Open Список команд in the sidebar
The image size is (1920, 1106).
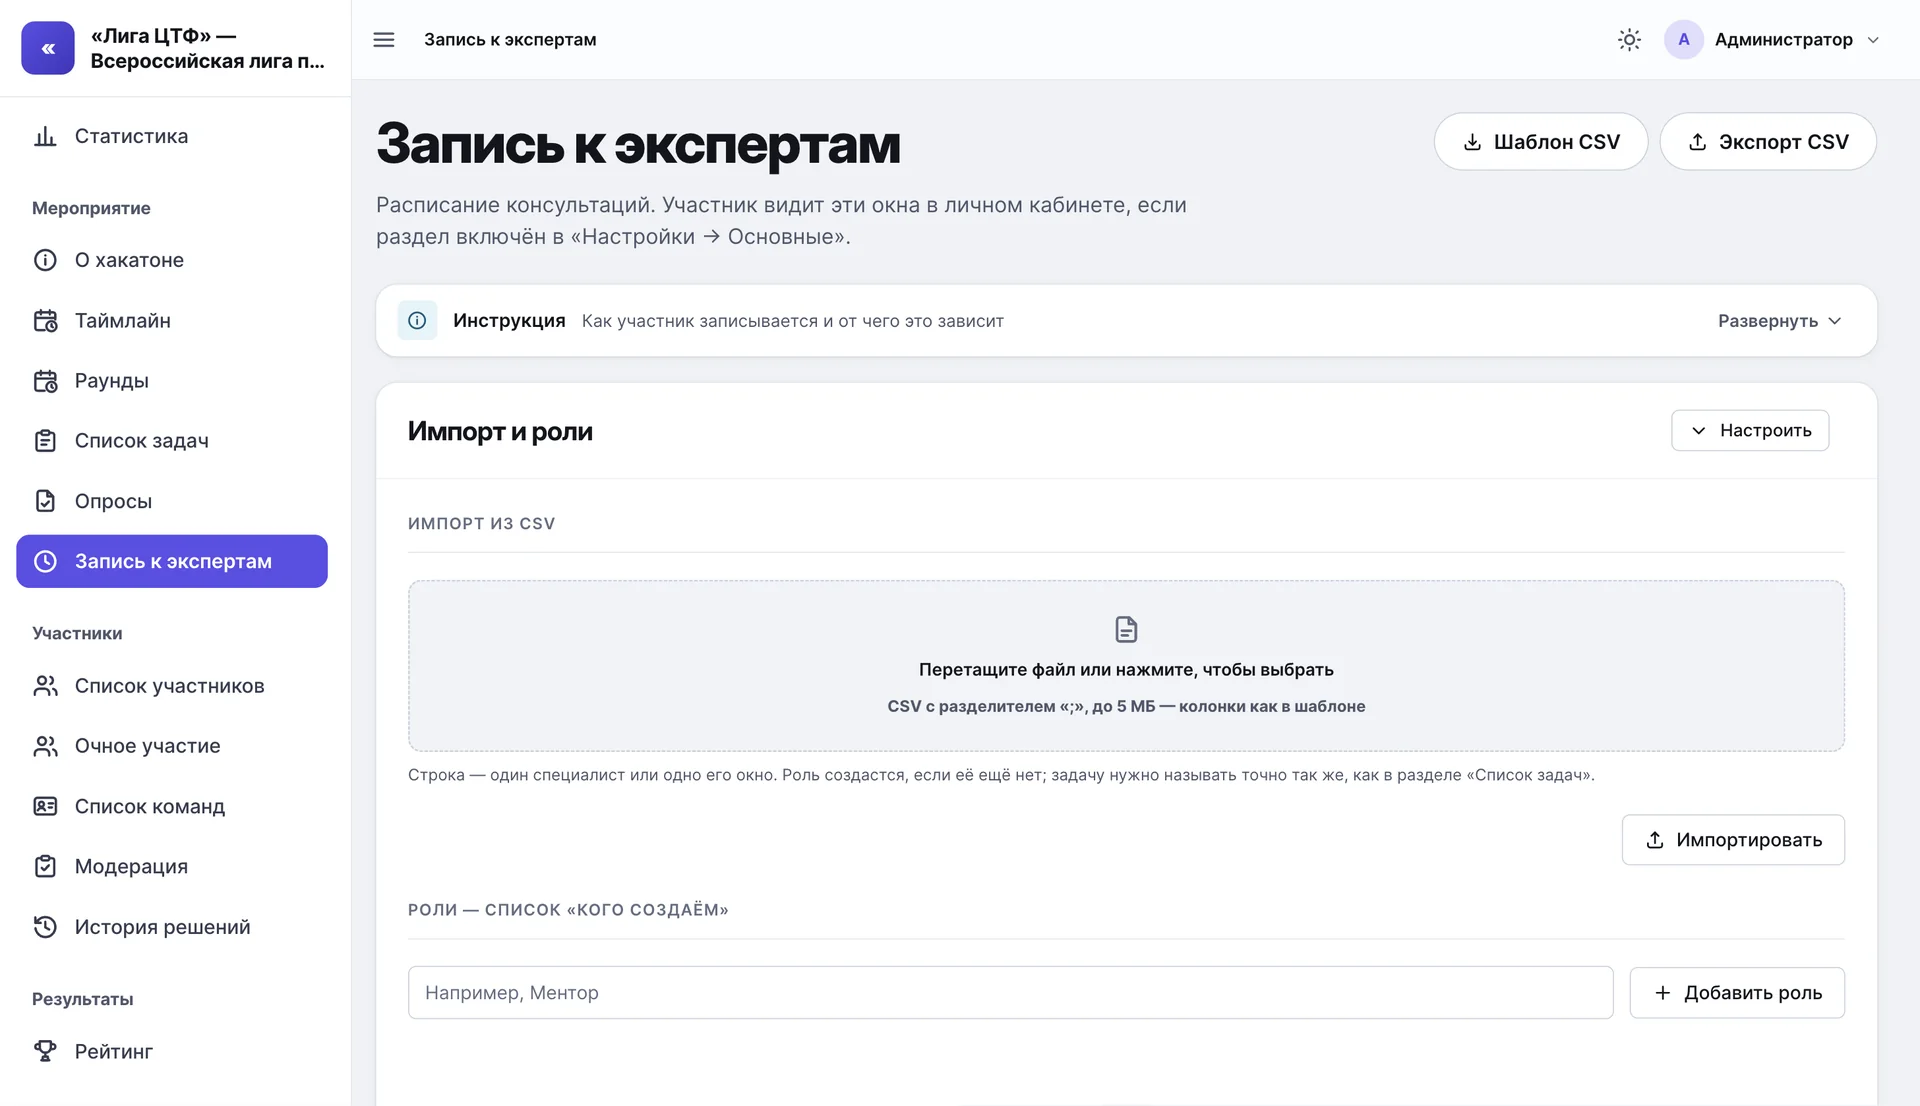pos(172,806)
